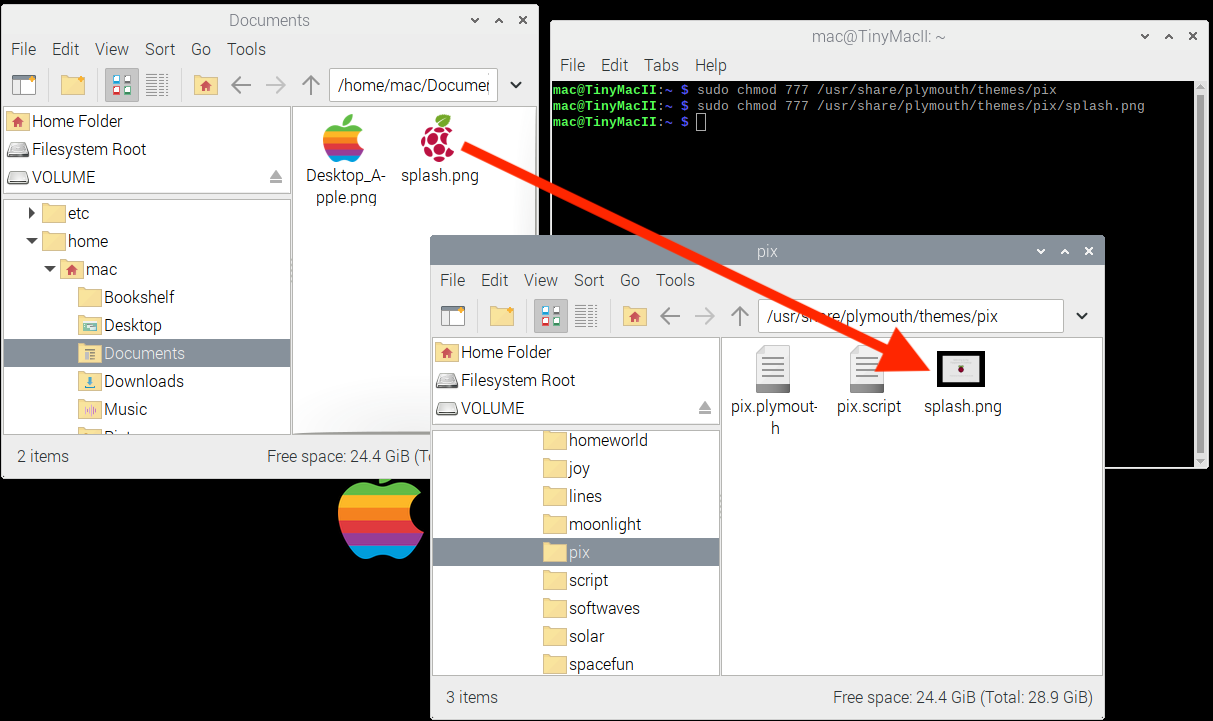Select pix.plymouth file
This screenshot has width=1213, height=721.
774,391
